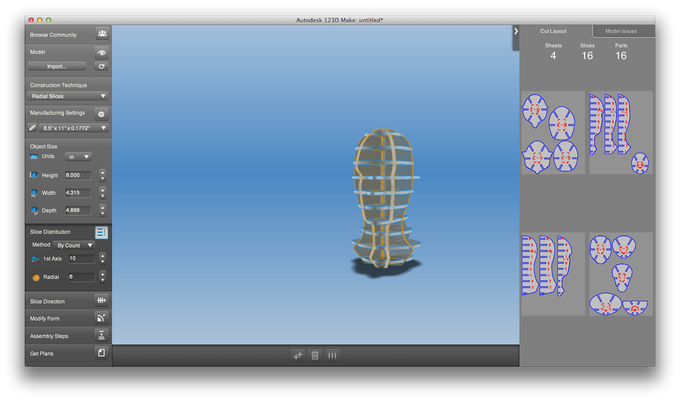Screen dimensions: 680x401
Task: Click the first bottom toolbar view icon
Action: pos(298,355)
